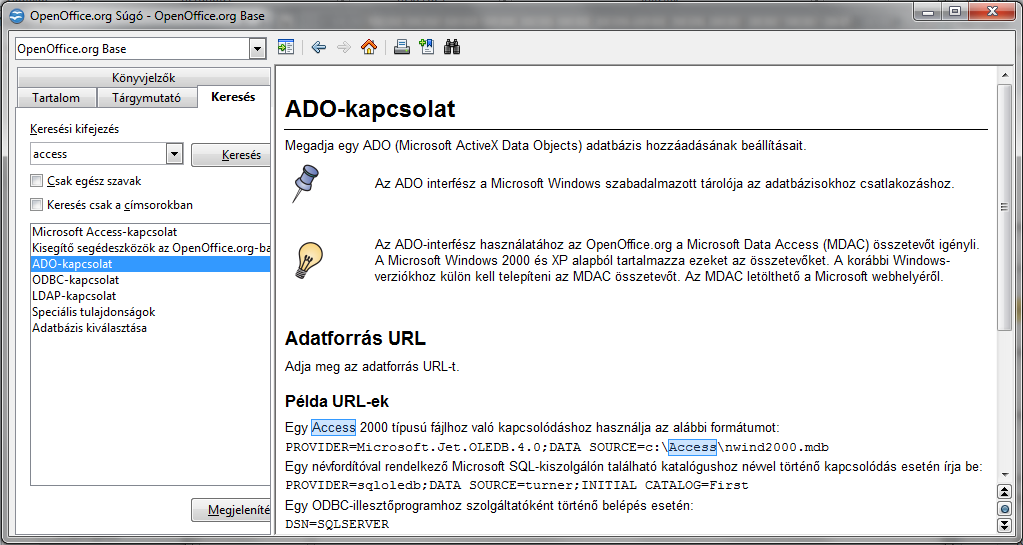The width and height of the screenshot is (1023, 545).
Task: Minimize the help window
Action: click(x=928, y=11)
